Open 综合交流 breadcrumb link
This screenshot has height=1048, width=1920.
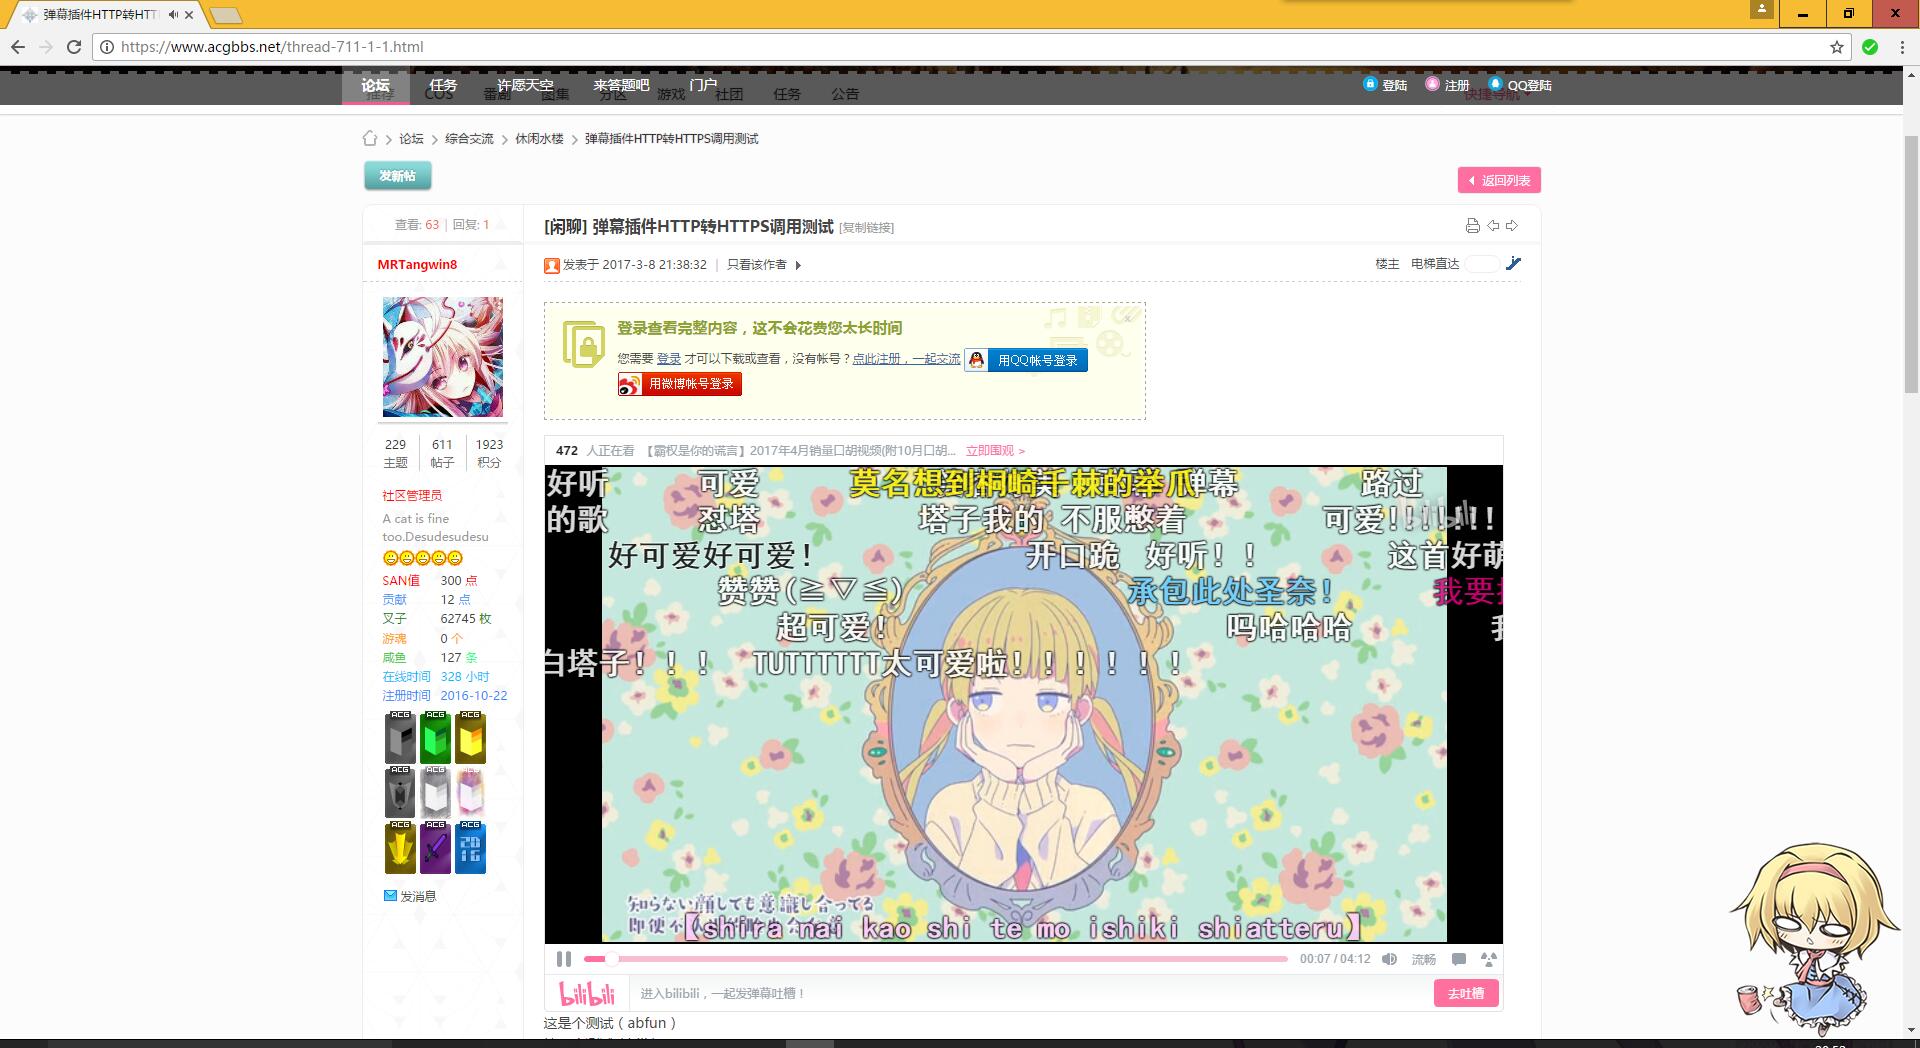(x=469, y=139)
